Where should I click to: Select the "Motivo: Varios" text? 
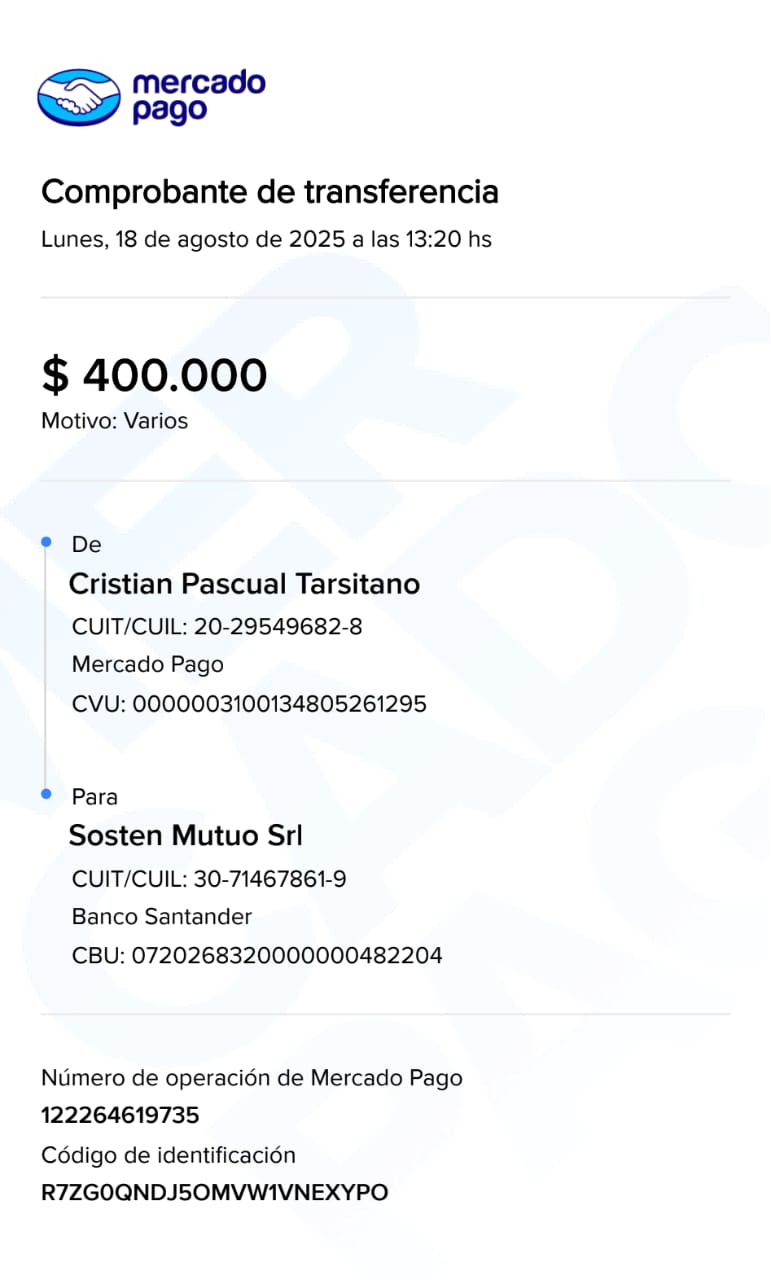coord(114,421)
